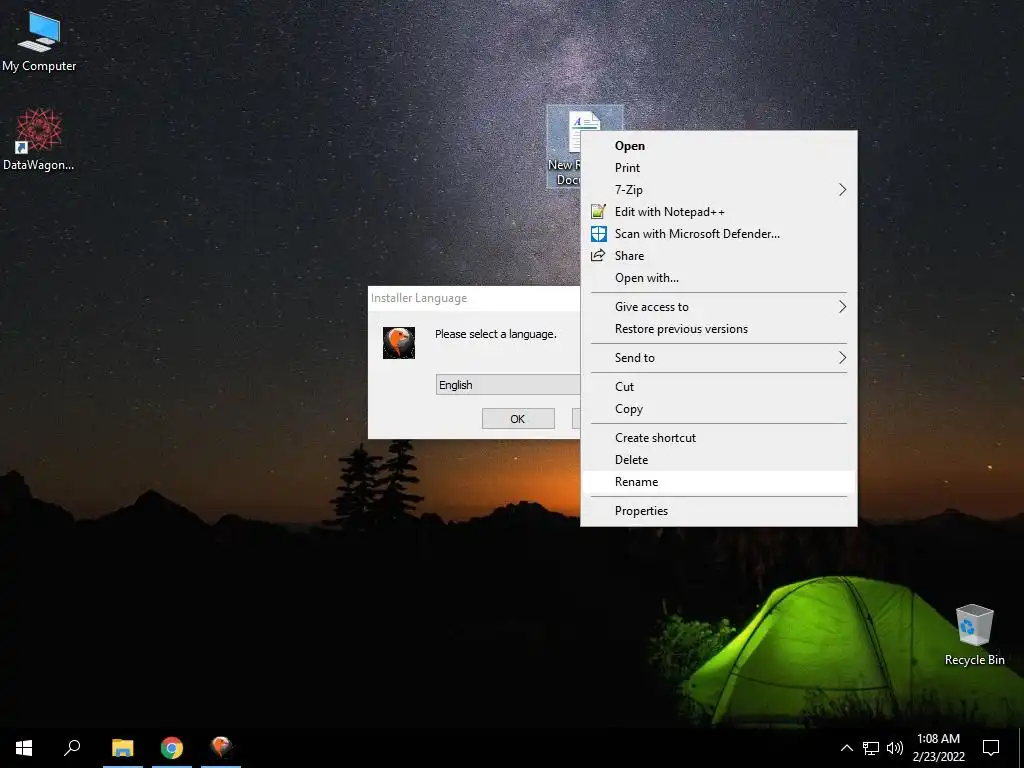
Task: Switch to the installer taskbar icon
Action: (x=221, y=748)
